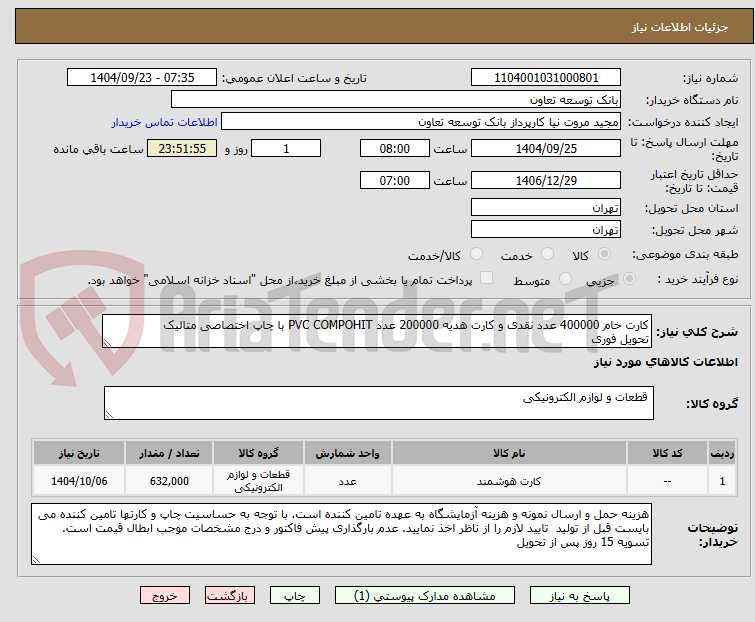755x622 pixels.
Task: Click the شماره نیاز field 1104001031000801
Action: pos(546,78)
